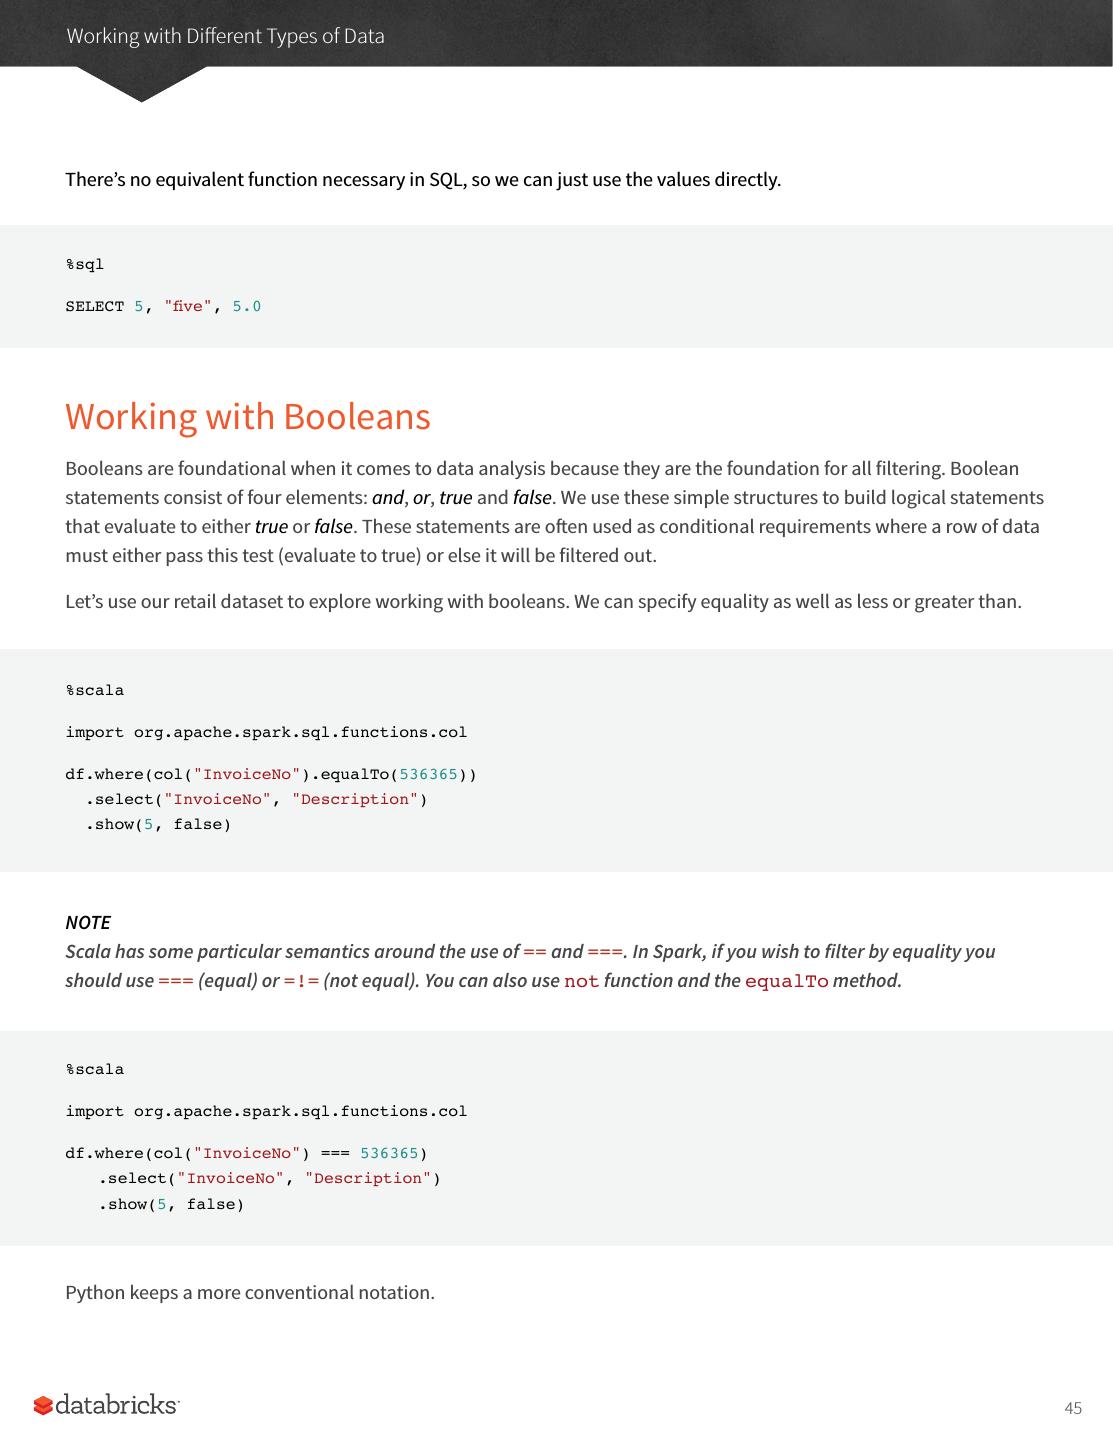Click the Databricks logo icon in the footer
The width and height of the screenshot is (1113, 1440).
click(43, 1406)
